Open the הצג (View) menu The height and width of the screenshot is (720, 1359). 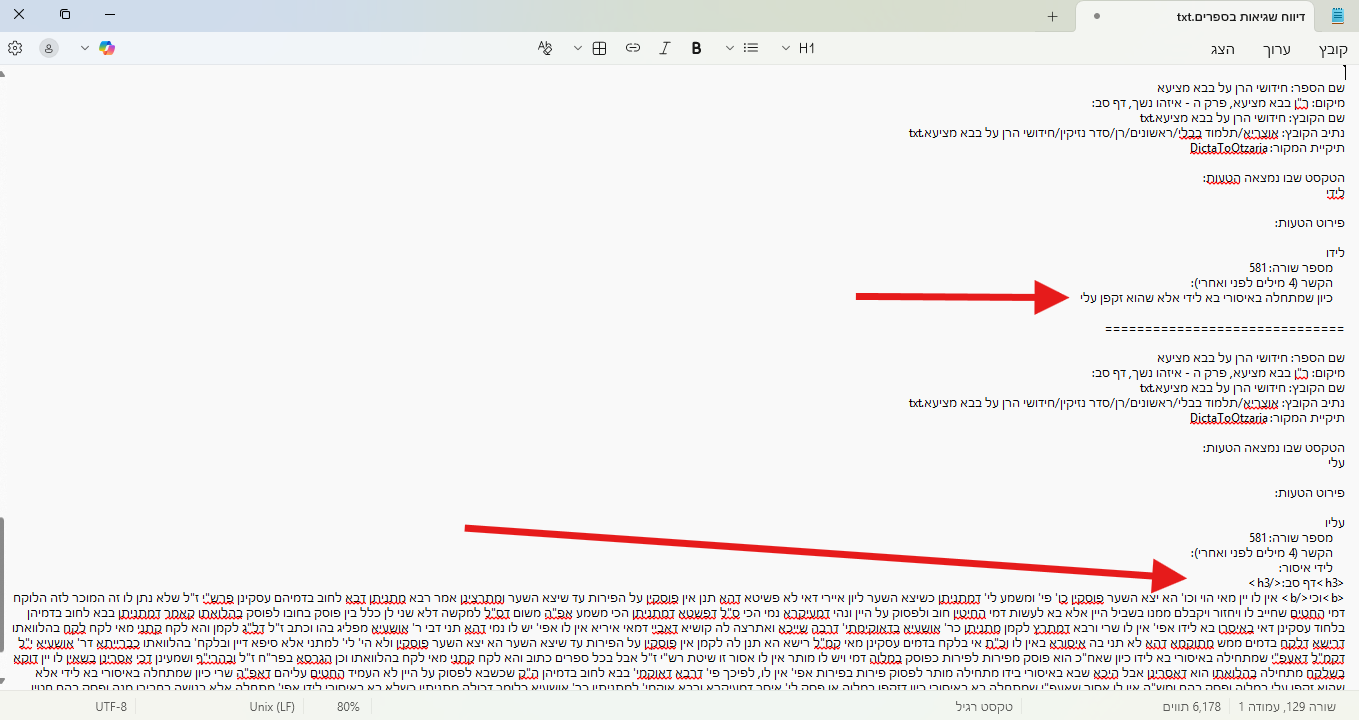[x=1223, y=49]
